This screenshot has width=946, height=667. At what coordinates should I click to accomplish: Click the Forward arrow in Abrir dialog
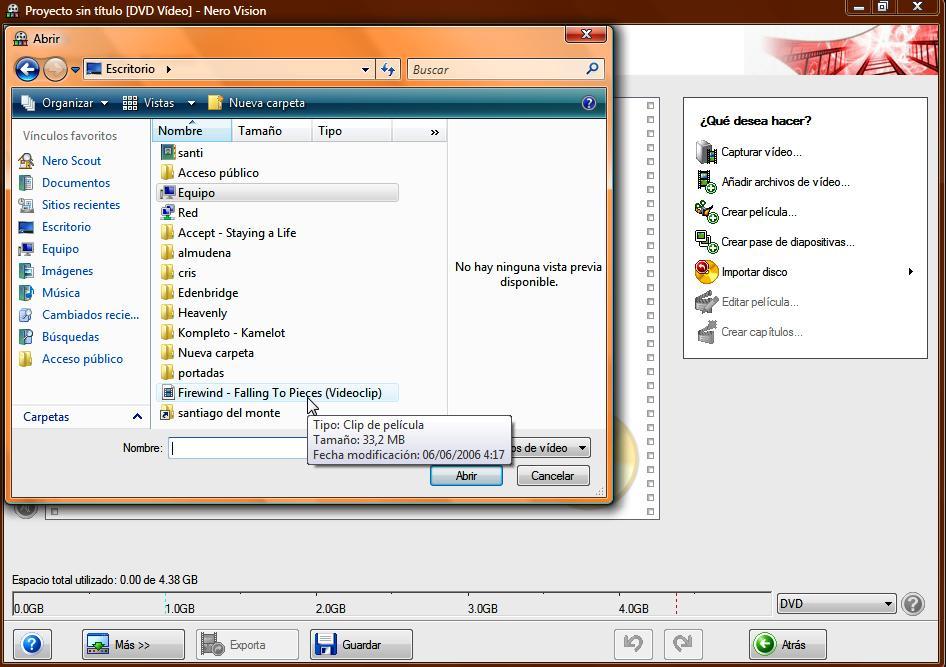point(56,69)
